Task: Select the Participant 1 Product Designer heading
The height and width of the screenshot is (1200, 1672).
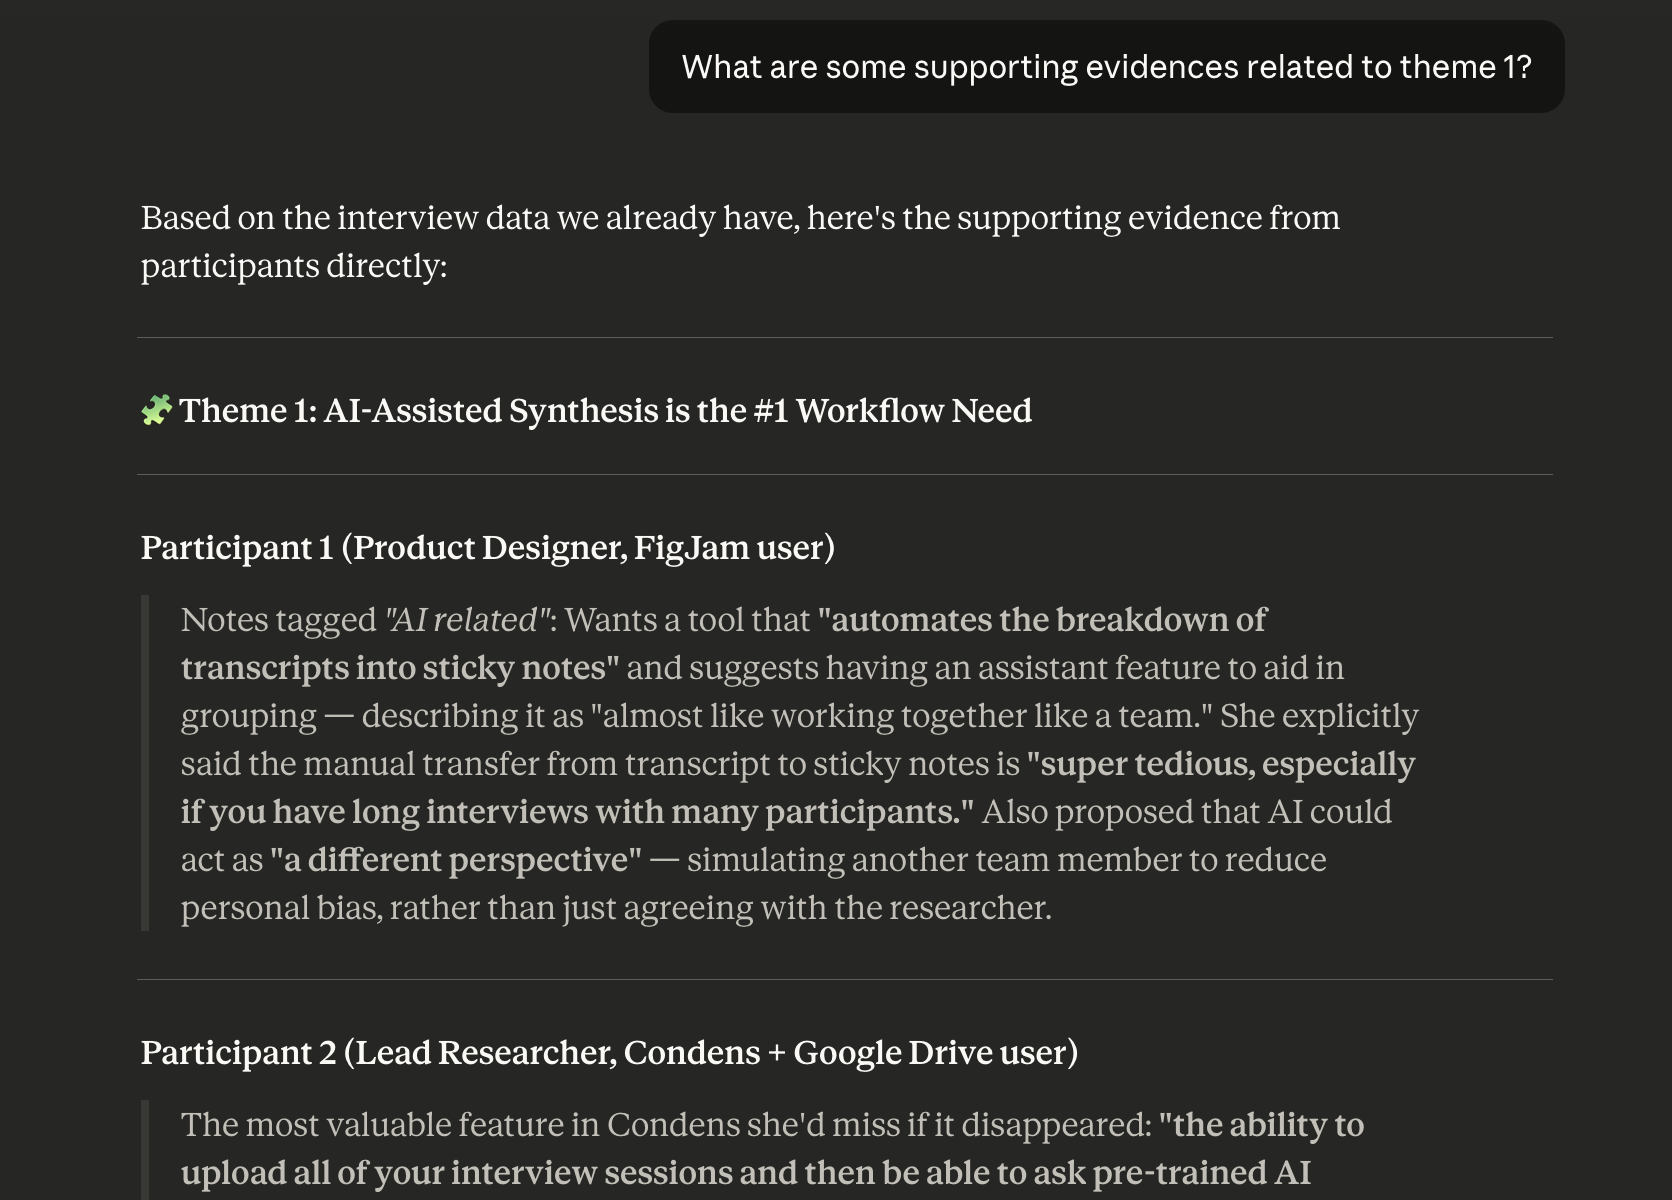Action: tap(488, 548)
